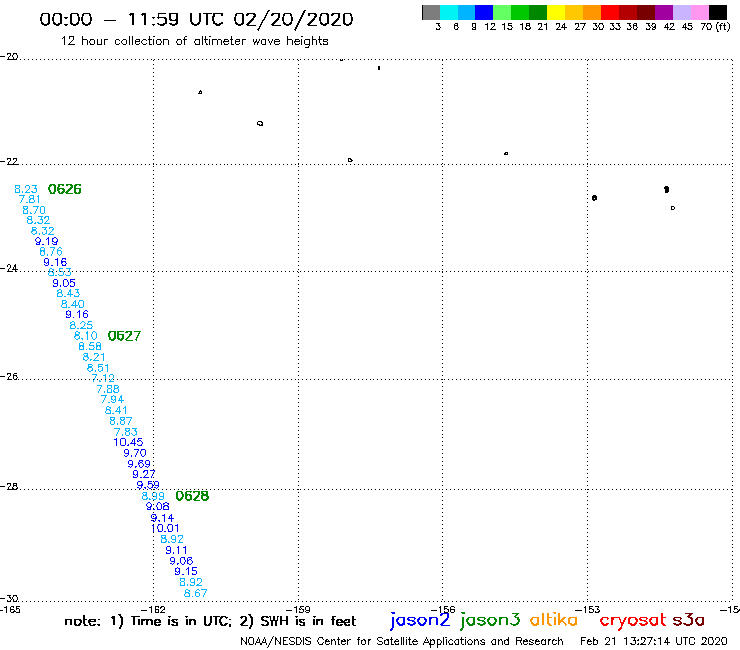This screenshot has height=650, width=740.
Task: Click the wave height value 8.58
Action: [90, 346]
